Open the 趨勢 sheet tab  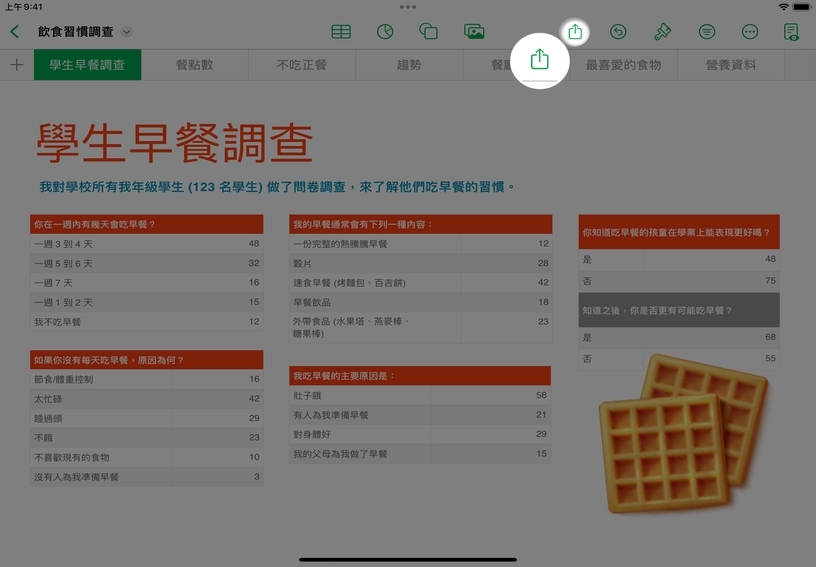pos(408,65)
